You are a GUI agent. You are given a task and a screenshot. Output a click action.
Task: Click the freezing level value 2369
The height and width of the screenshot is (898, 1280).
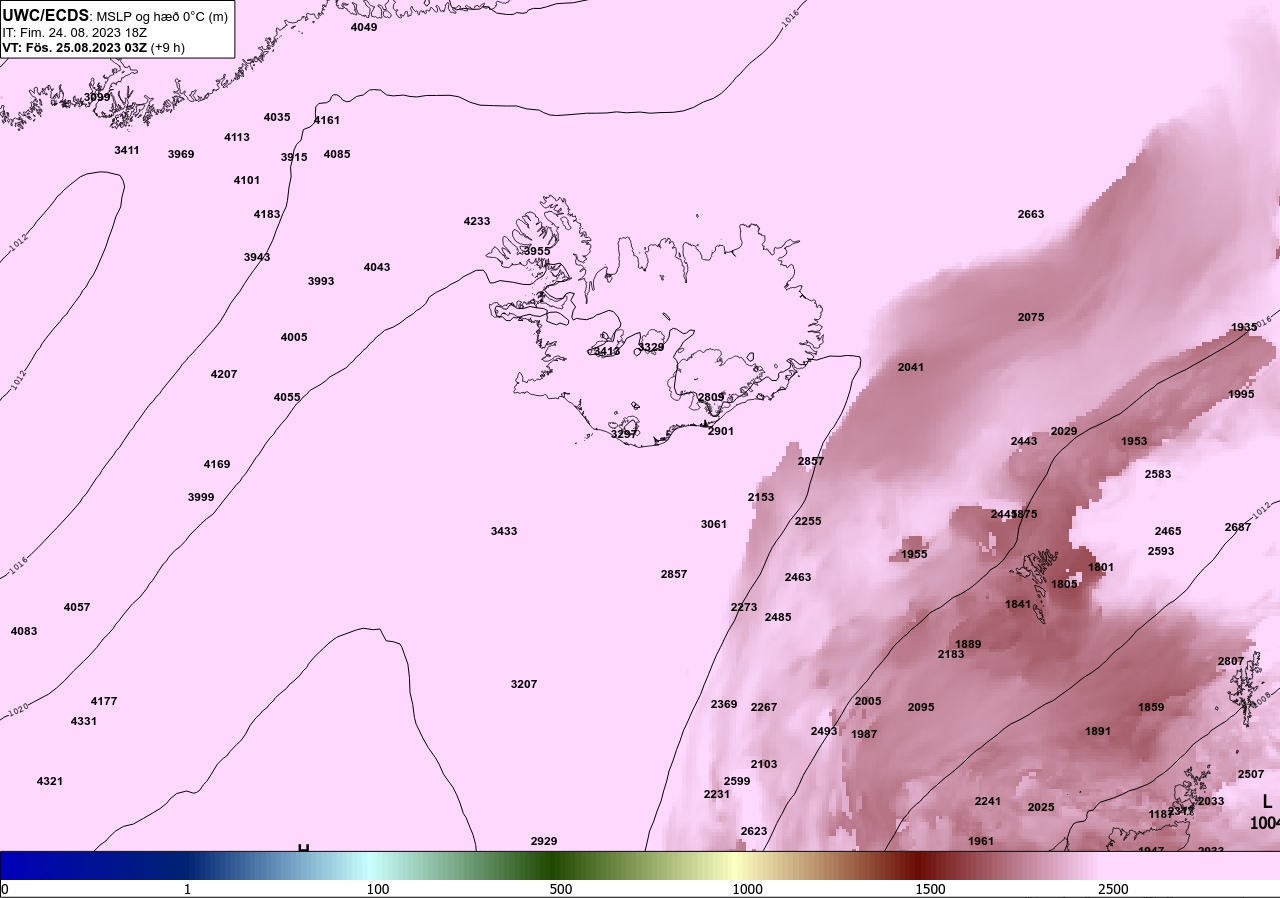724,704
